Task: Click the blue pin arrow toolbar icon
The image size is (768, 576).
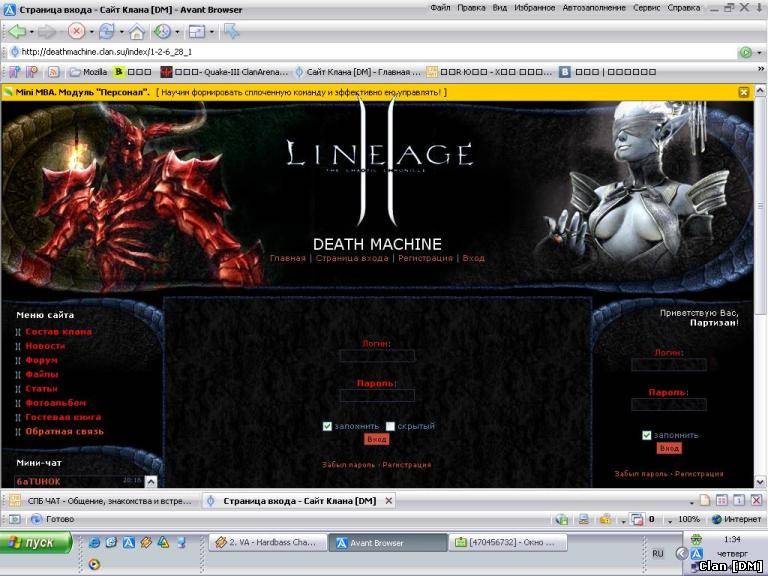Action: (x=231, y=32)
